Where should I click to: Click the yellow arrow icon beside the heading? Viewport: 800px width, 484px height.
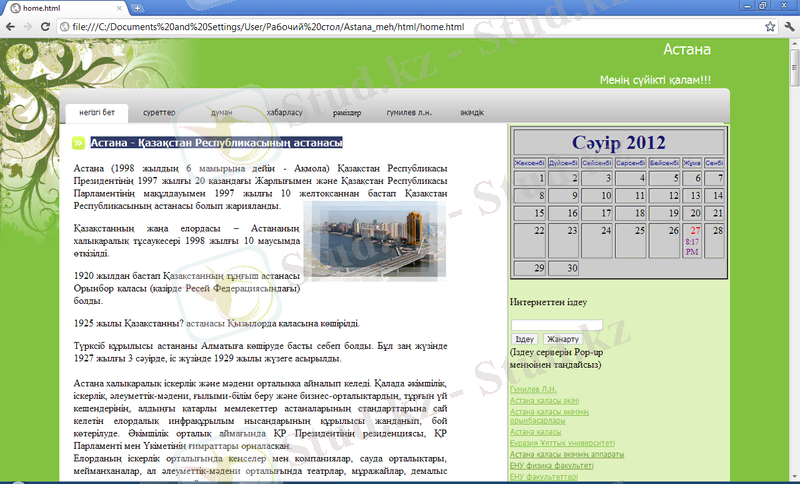(x=78, y=143)
